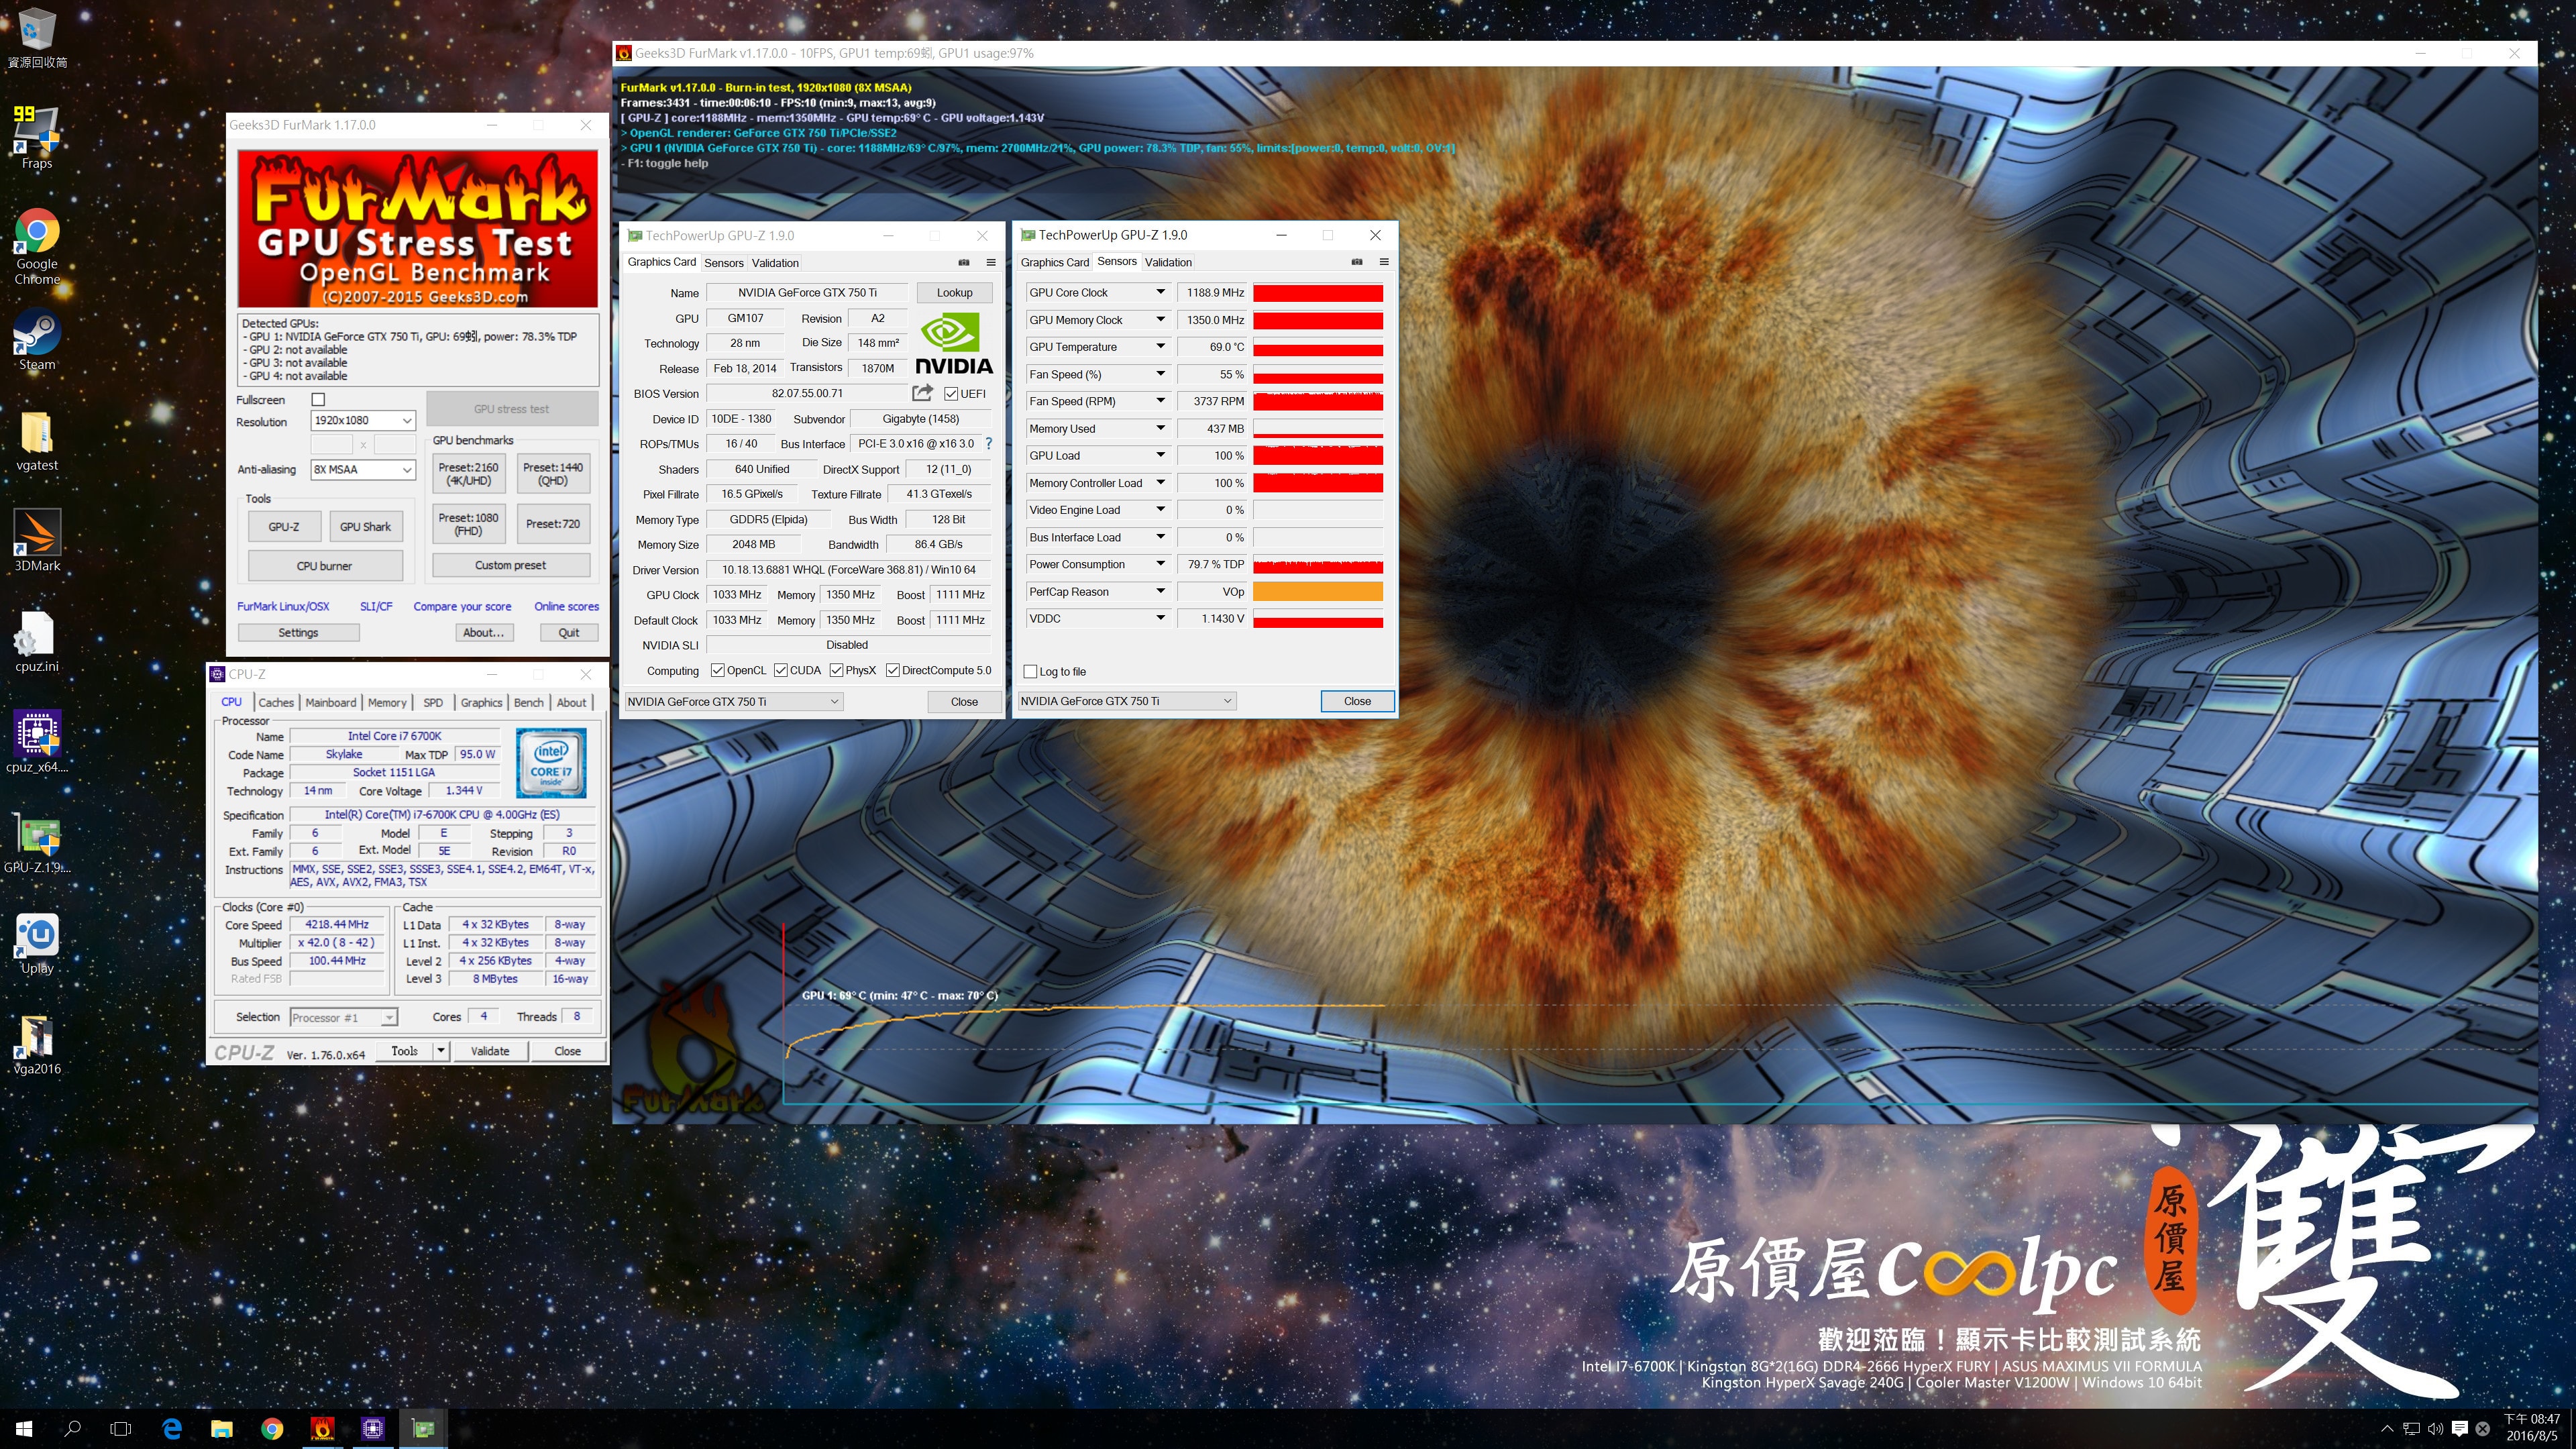The image size is (2576, 1449).
Task: Open CPU-Z Processor selection dropdown
Action: click(343, 1018)
